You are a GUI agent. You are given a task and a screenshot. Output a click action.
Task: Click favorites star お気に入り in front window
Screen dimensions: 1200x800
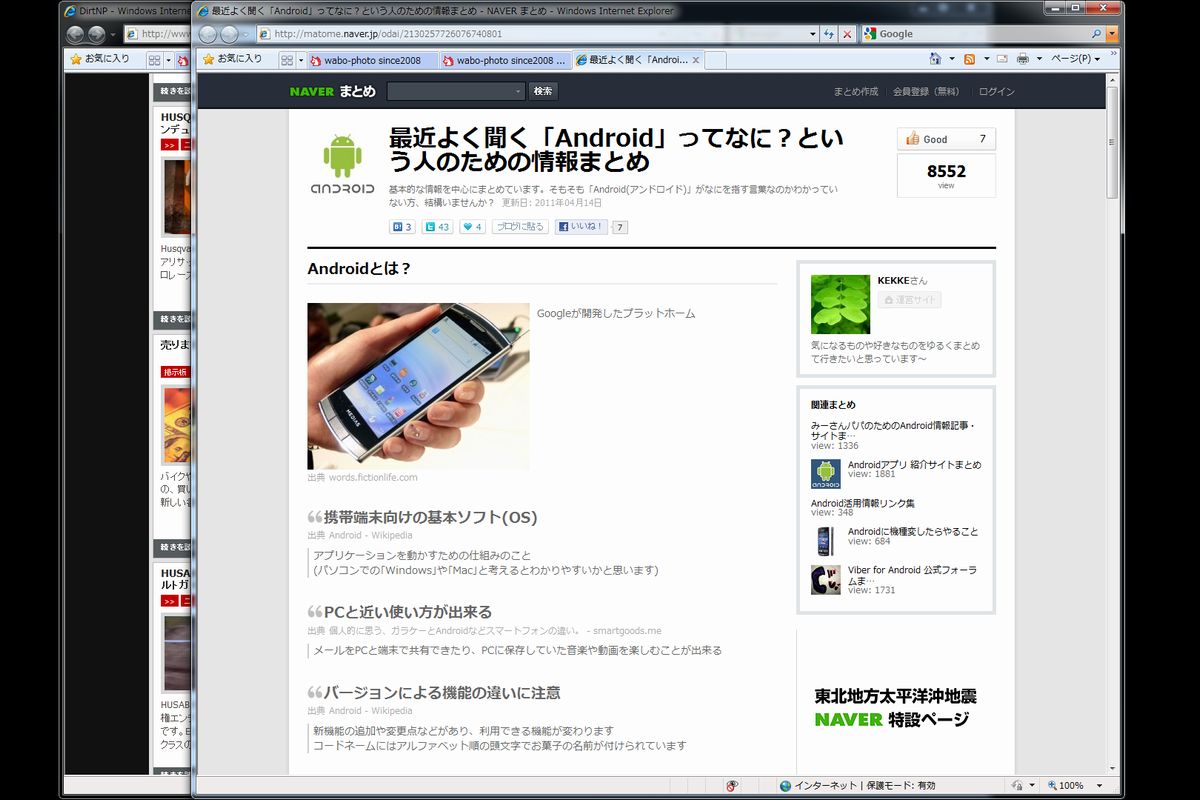pos(232,59)
